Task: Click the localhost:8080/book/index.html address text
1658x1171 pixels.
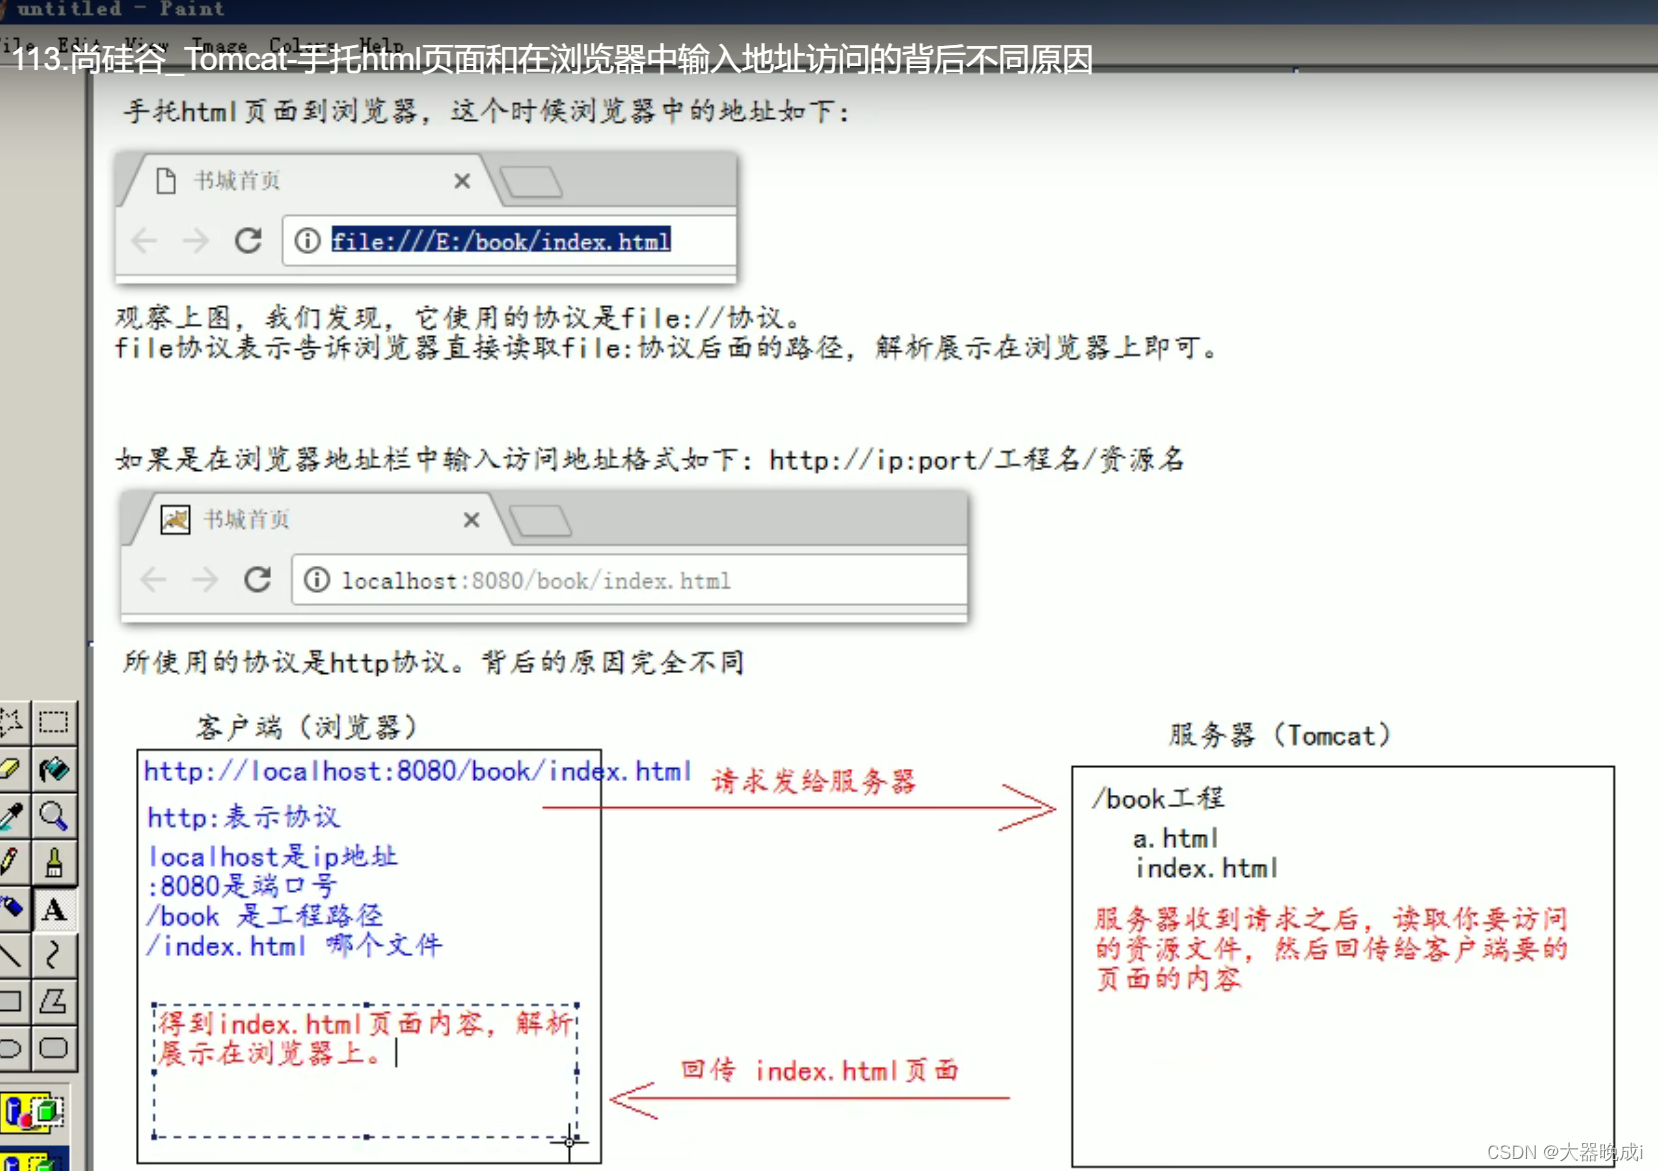Action: tap(536, 581)
